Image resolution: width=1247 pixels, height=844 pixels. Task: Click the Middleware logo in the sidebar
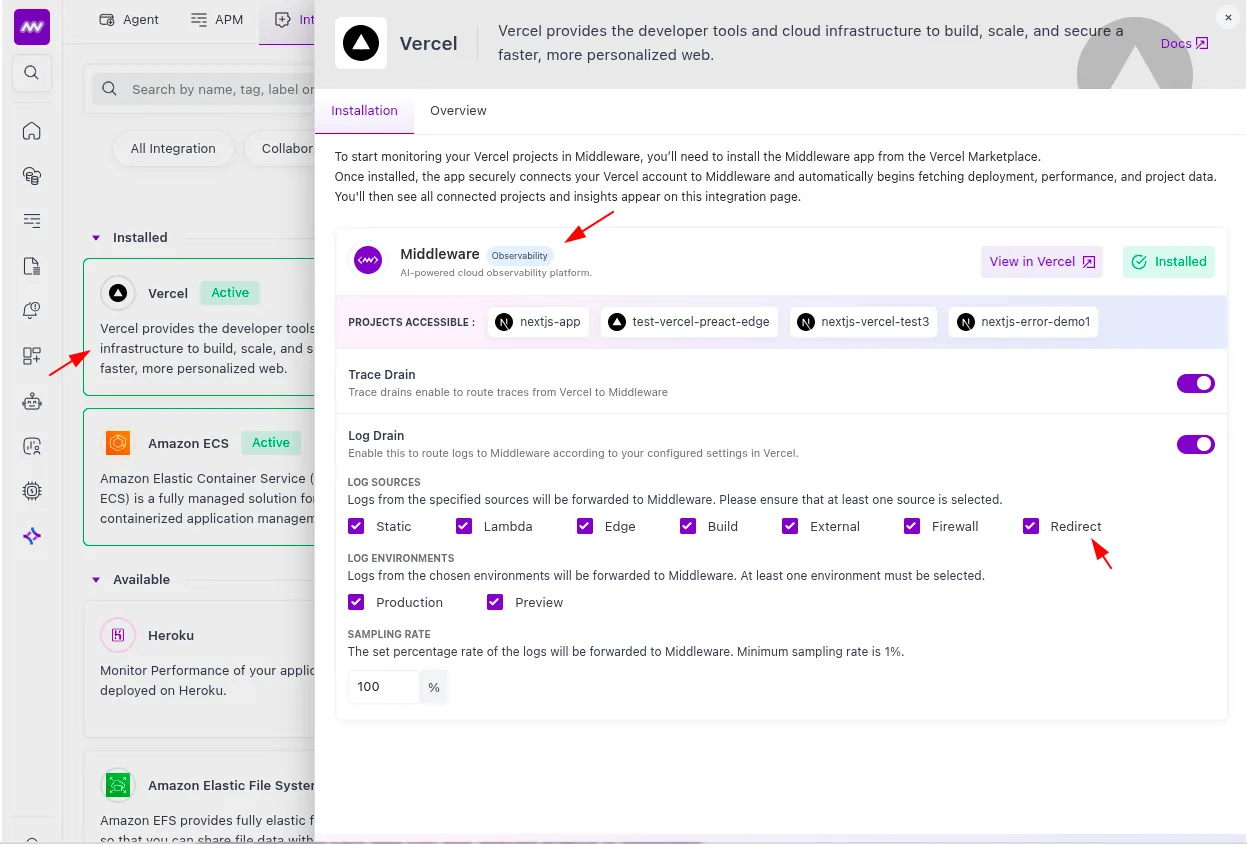(31, 26)
